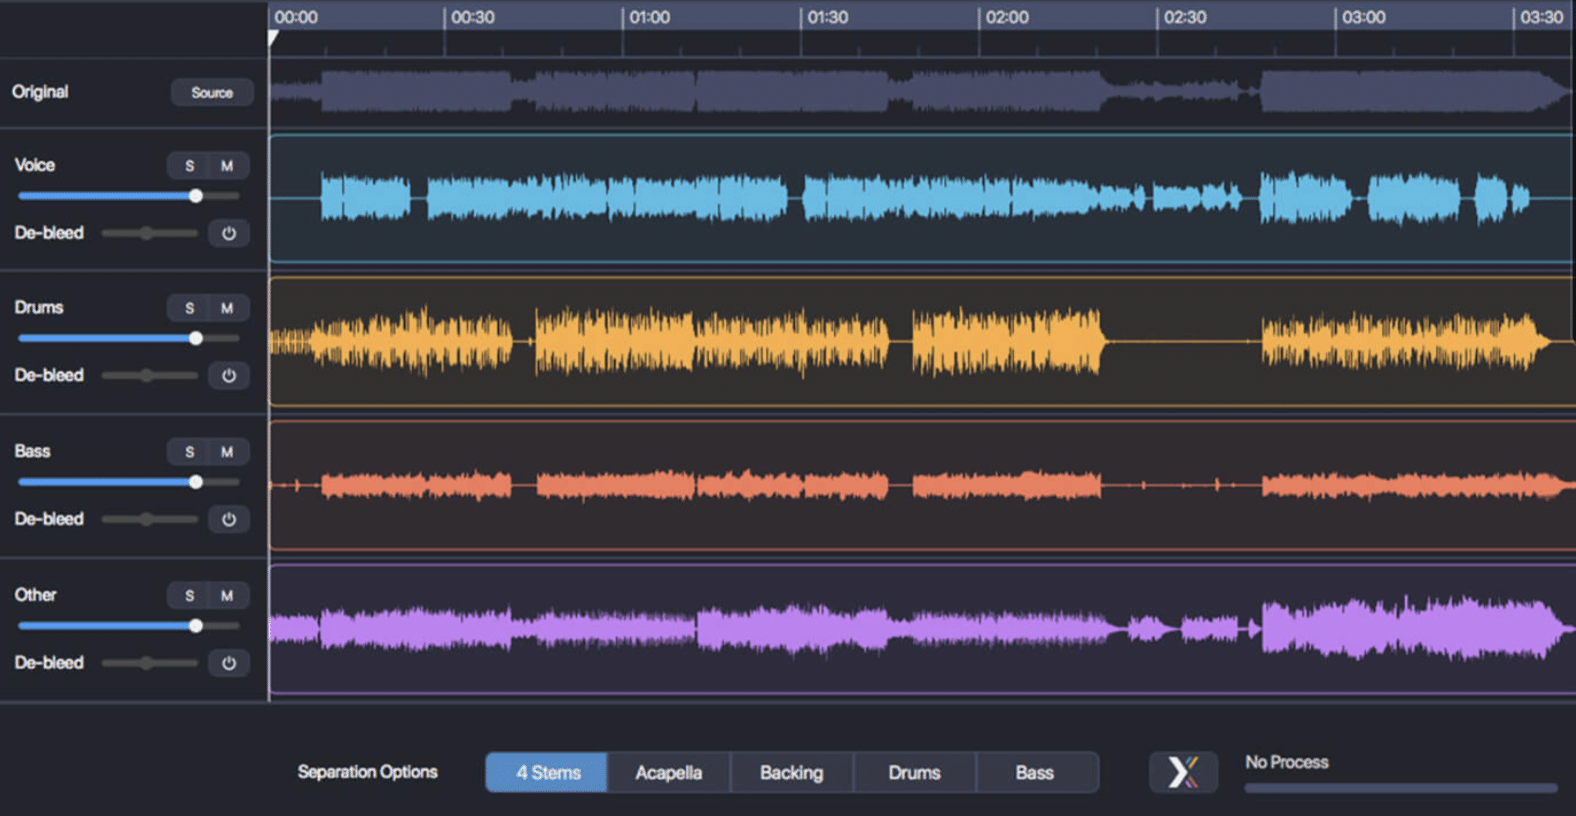
Task: Click the X process logo button
Action: (1183, 772)
